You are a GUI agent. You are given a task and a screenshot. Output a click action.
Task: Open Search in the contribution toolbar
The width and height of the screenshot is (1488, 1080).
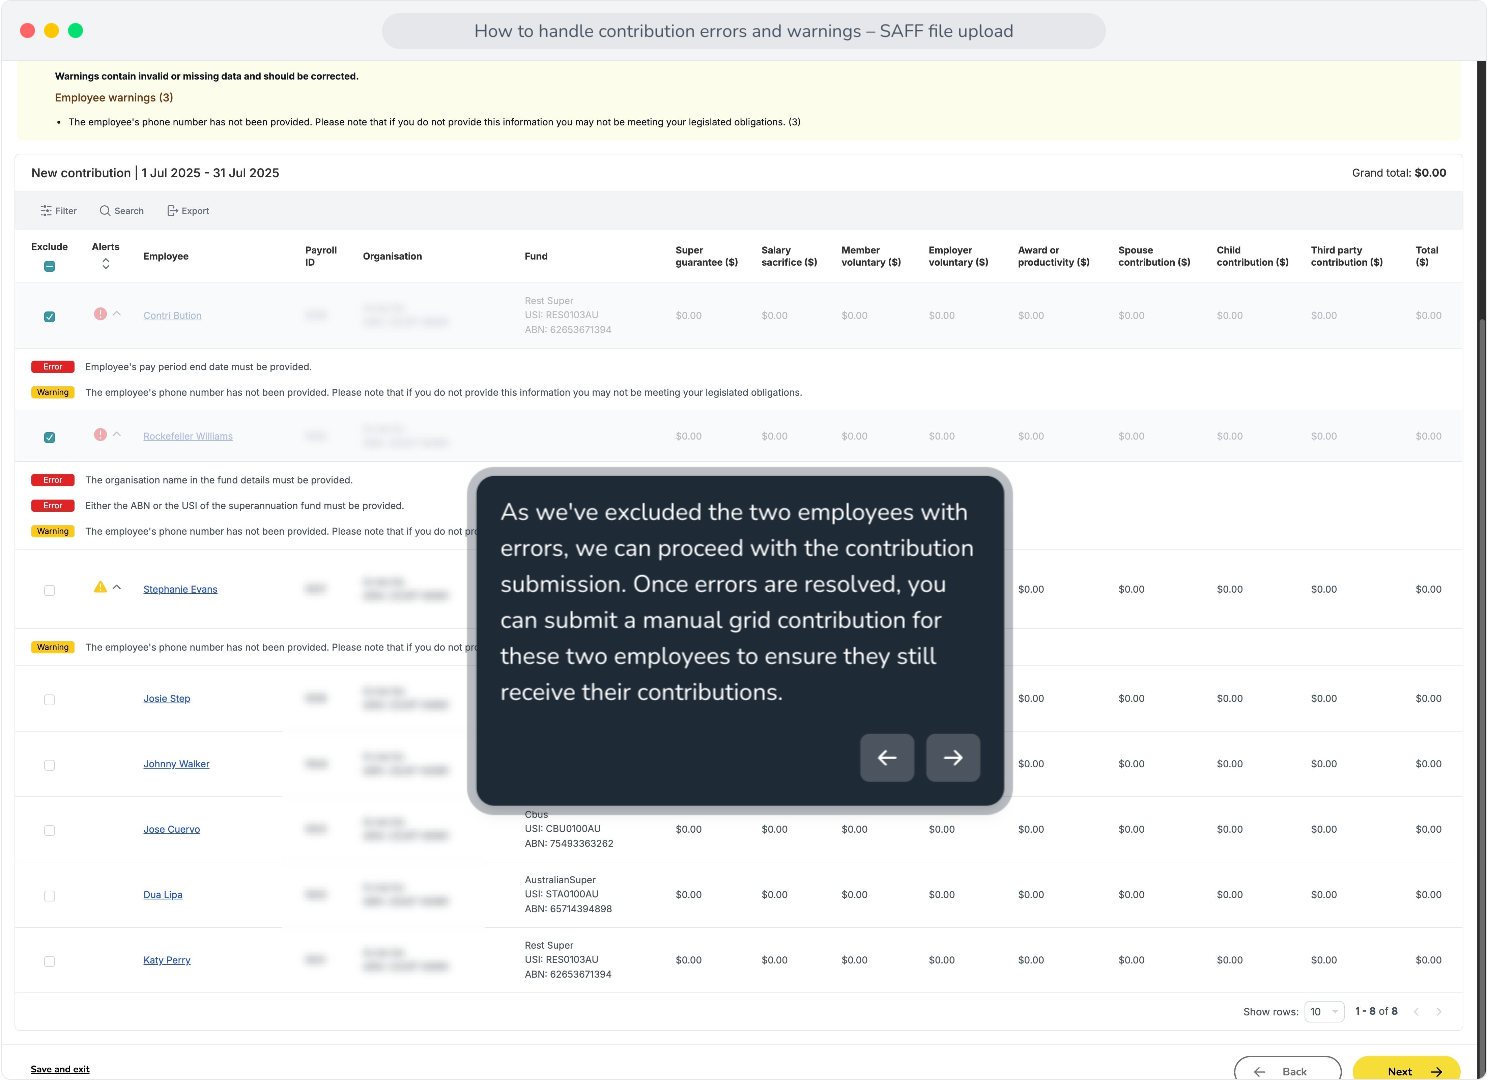point(121,211)
